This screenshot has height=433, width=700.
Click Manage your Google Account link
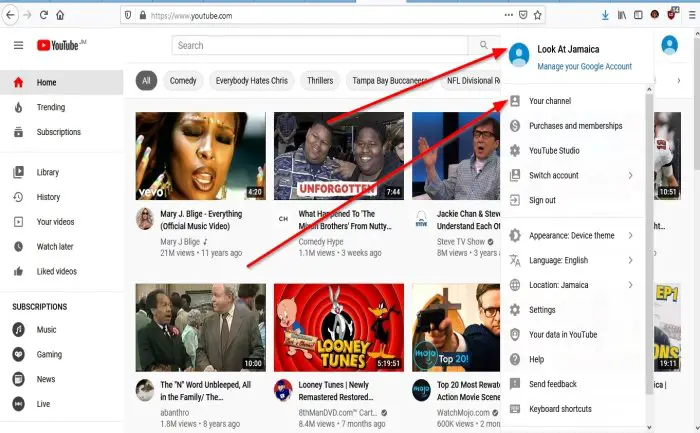coord(584,67)
